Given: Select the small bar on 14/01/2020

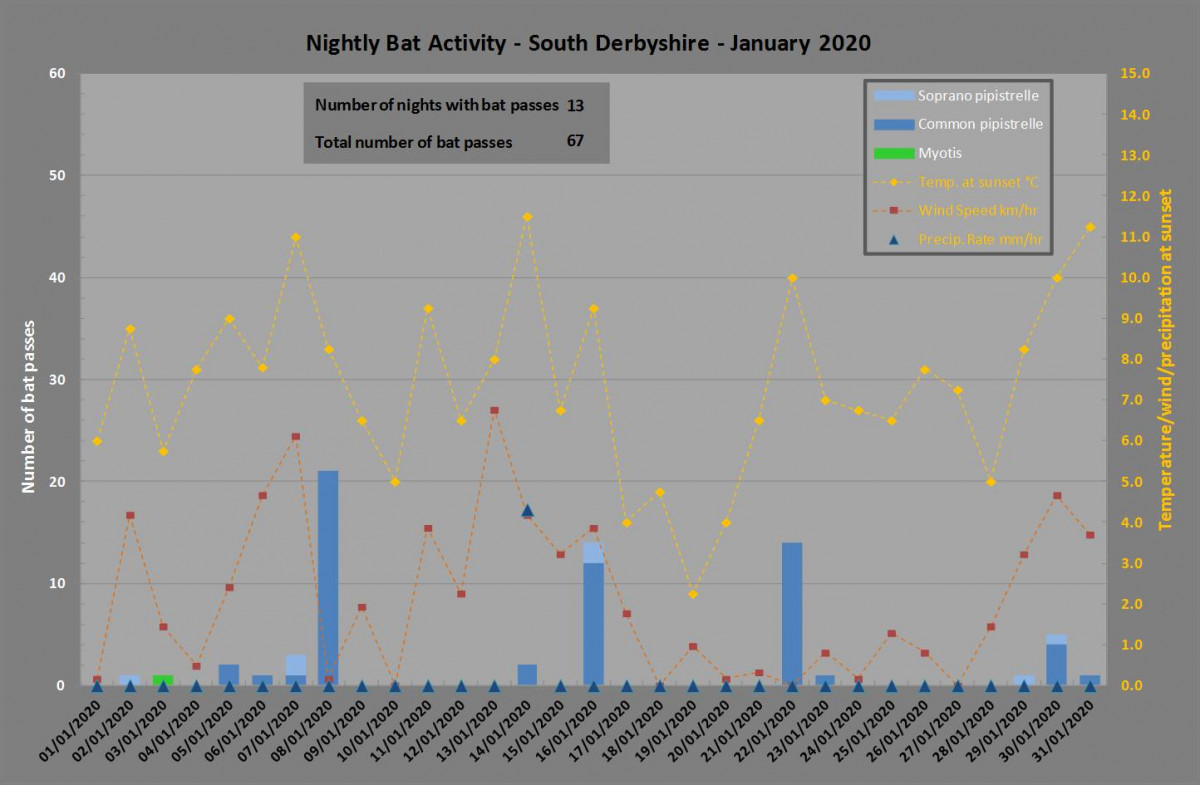Looking at the screenshot, I should pos(527,675).
